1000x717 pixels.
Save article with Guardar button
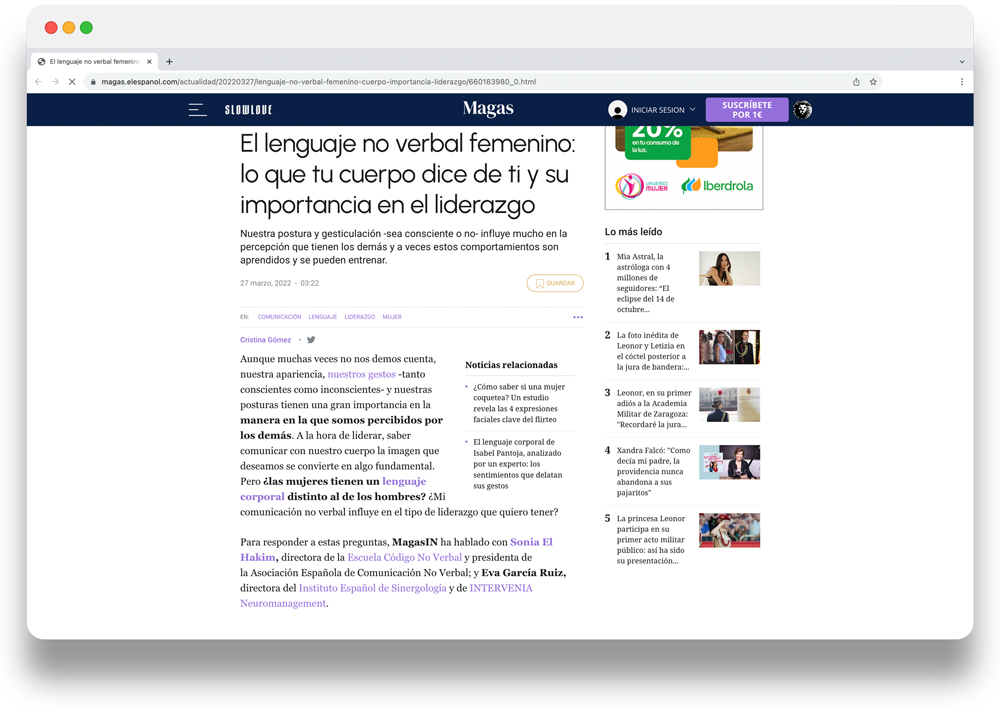tap(555, 283)
